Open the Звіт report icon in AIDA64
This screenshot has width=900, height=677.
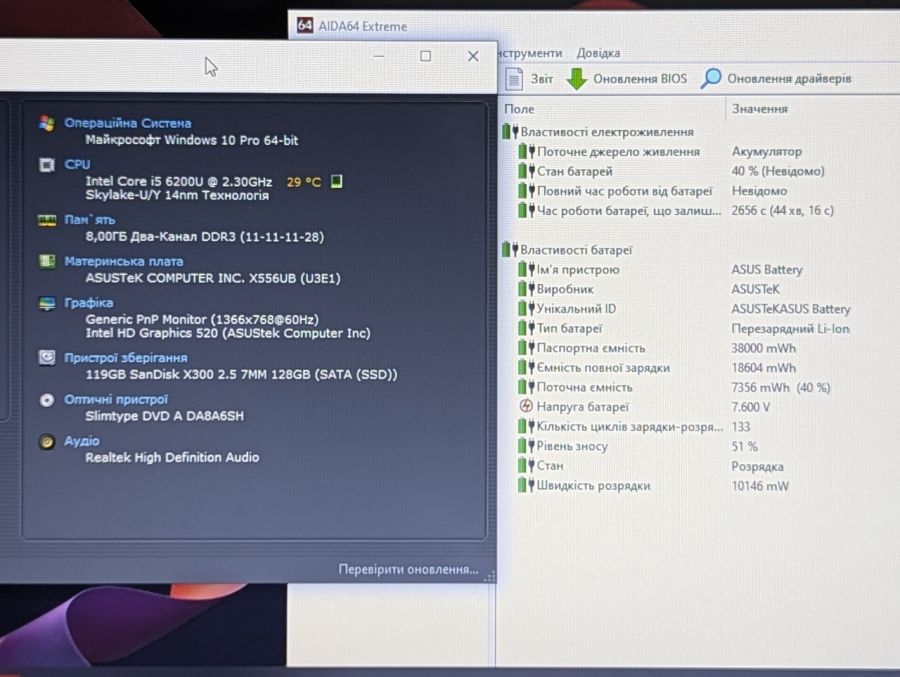click(x=514, y=79)
